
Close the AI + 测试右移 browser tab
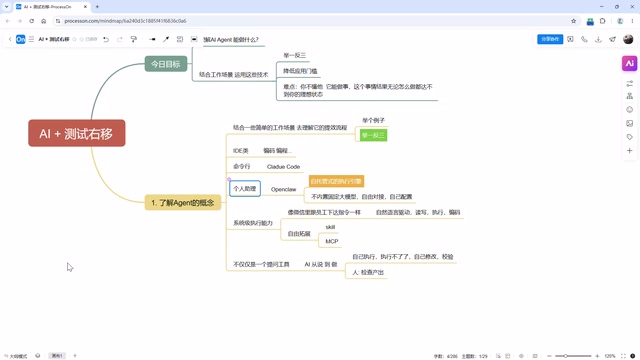pyautogui.click(x=85, y=7)
